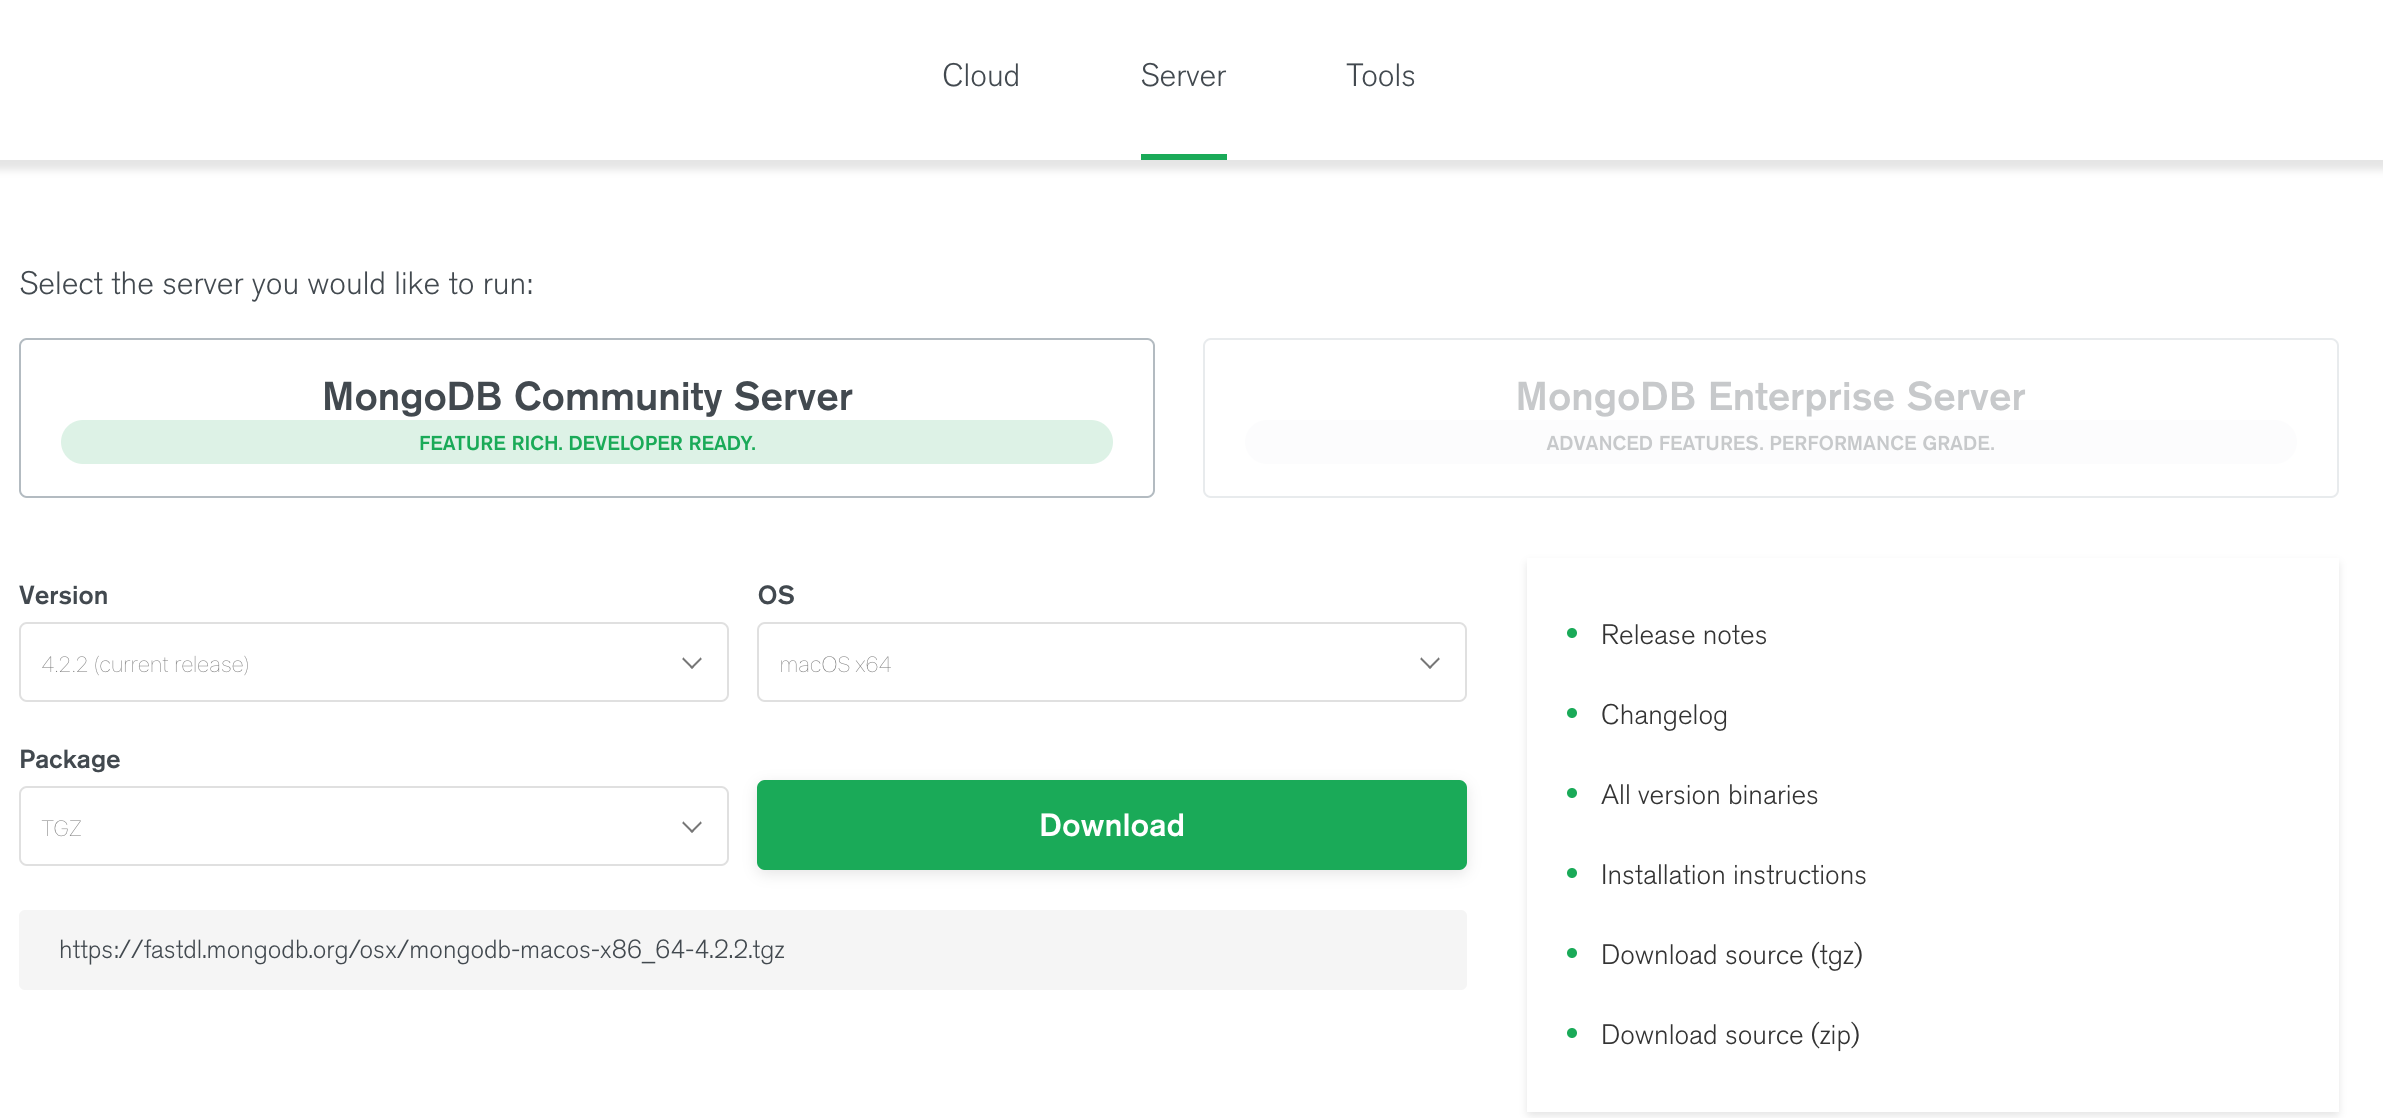Click the download URL input field
The width and height of the screenshot is (2383, 1118).
pyautogui.click(x=743, y=949)
